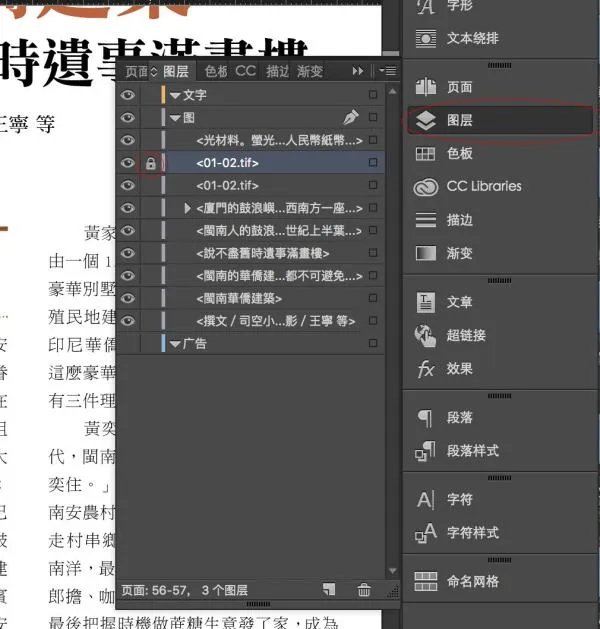Open the 页面 panel icon in the dock
600x629 pixels.
(x=426, y=87)
